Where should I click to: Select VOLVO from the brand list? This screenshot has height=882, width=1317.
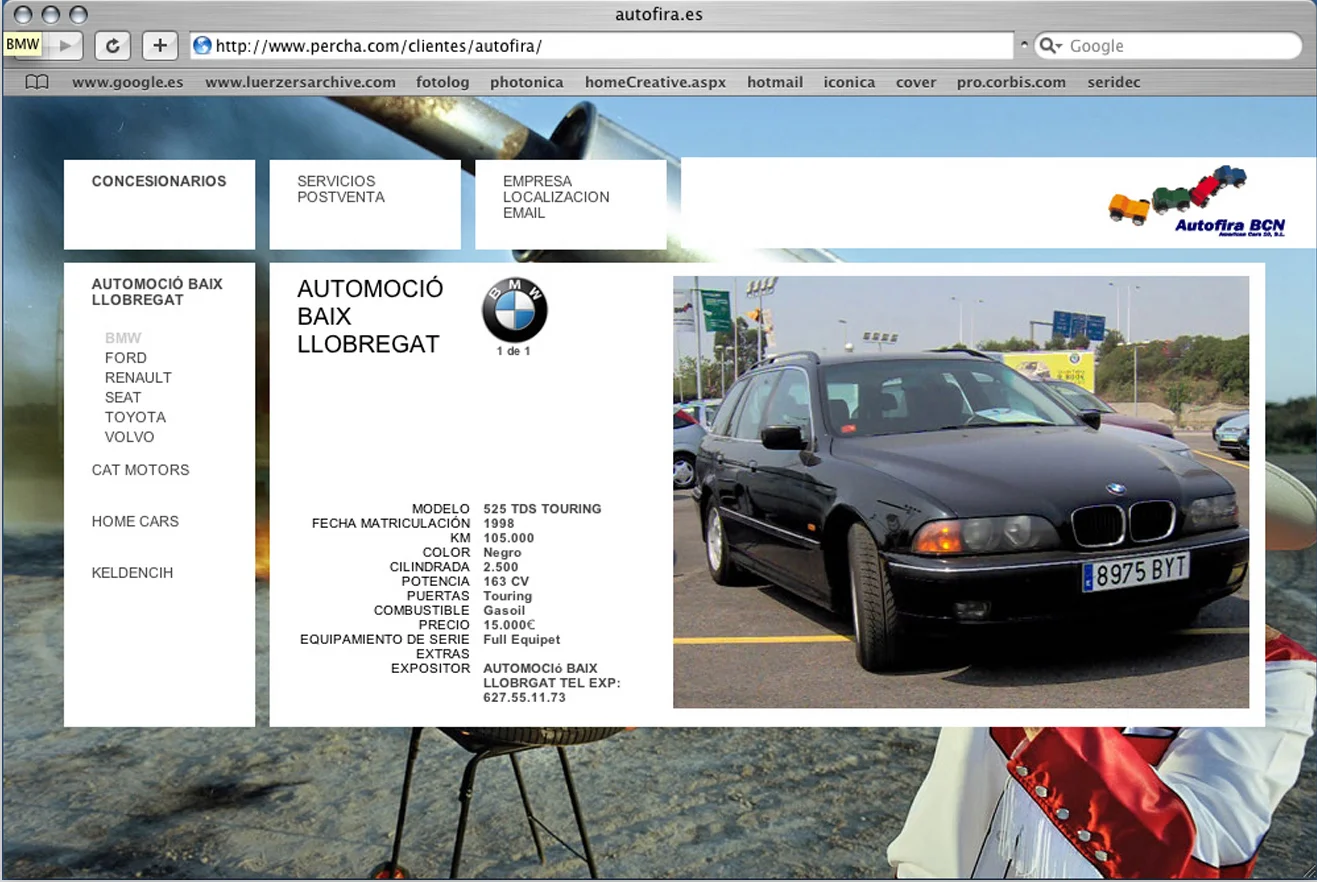point(130,437)
